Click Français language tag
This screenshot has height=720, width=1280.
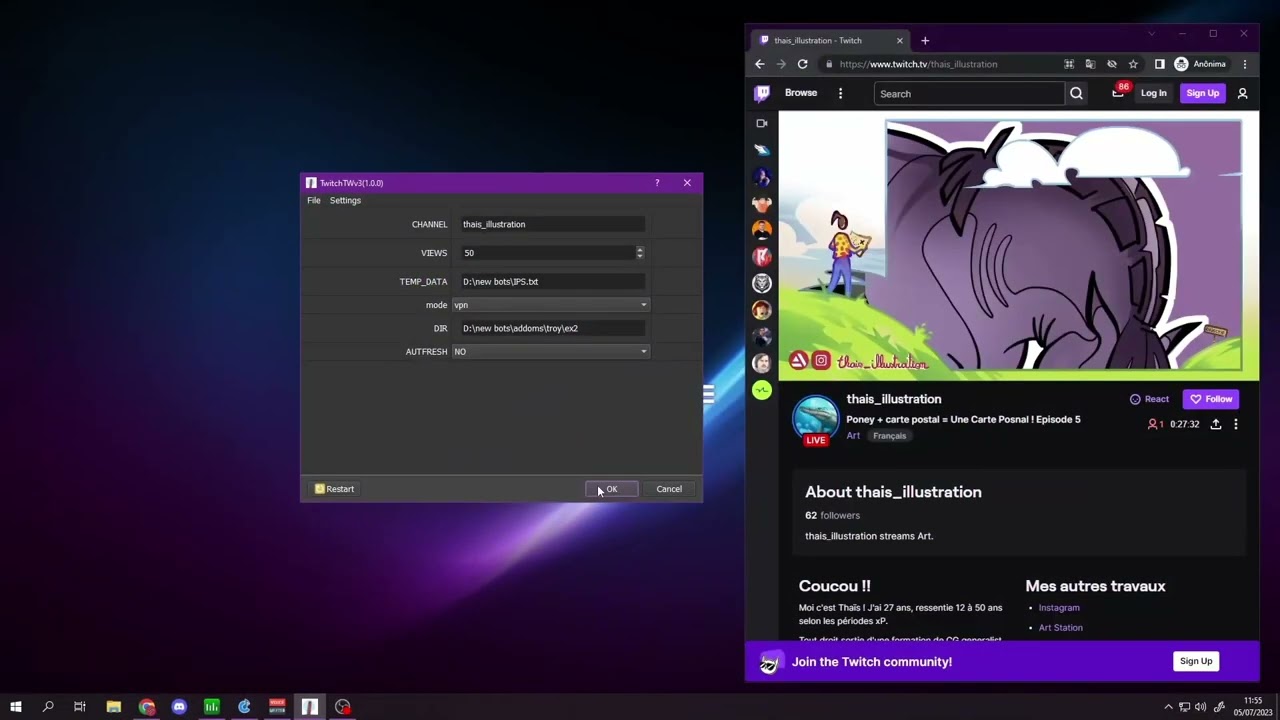pos(889,436)
